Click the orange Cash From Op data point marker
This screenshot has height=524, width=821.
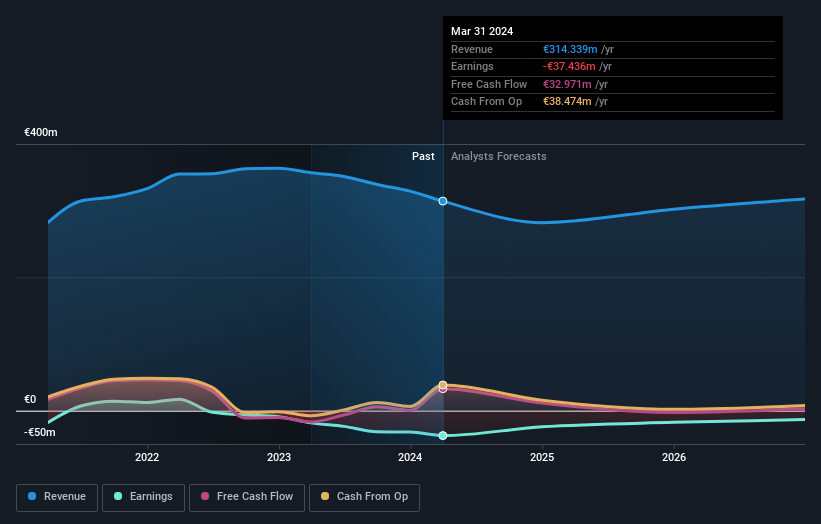(x=443, y=385)
